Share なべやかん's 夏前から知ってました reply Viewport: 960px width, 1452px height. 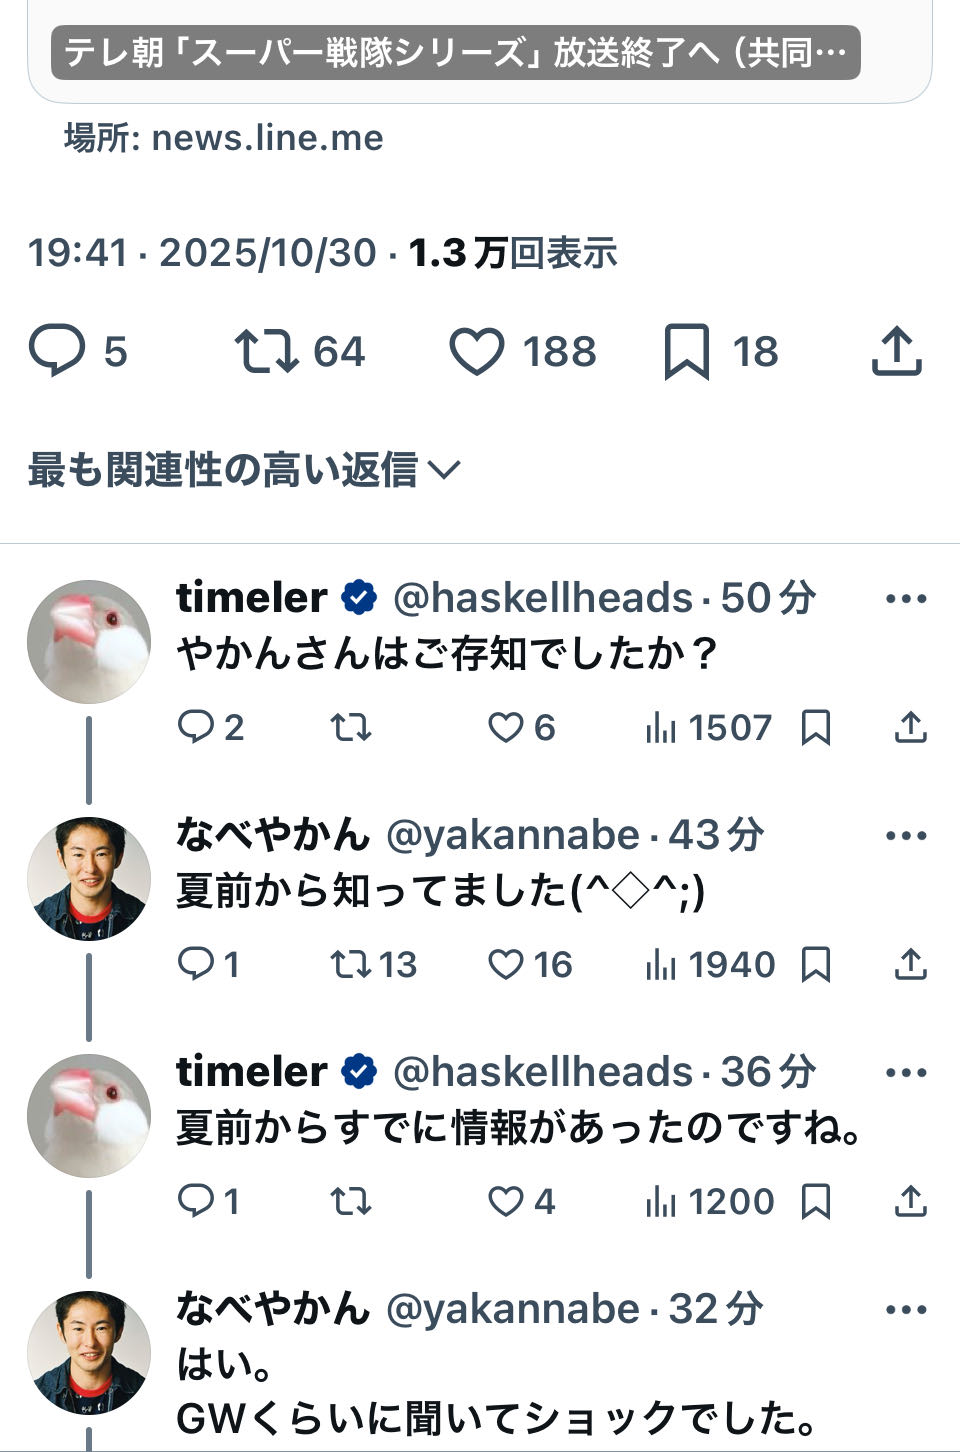tap(910, 964)
